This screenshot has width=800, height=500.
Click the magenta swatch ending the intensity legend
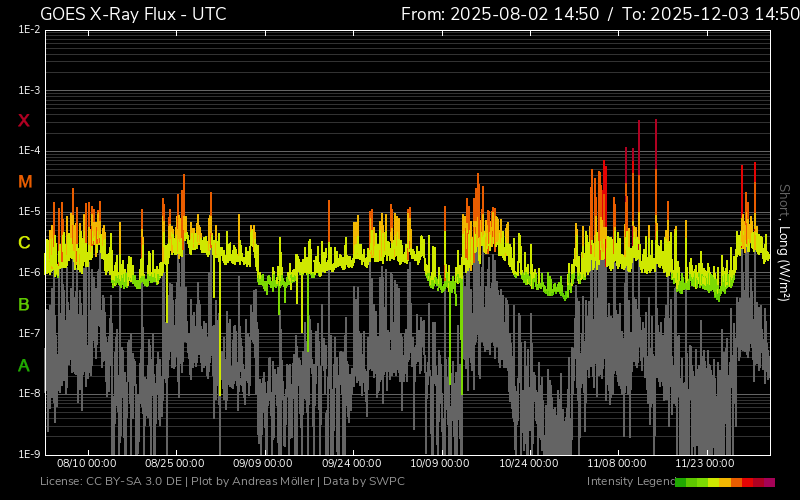click(x=769, y=482)
